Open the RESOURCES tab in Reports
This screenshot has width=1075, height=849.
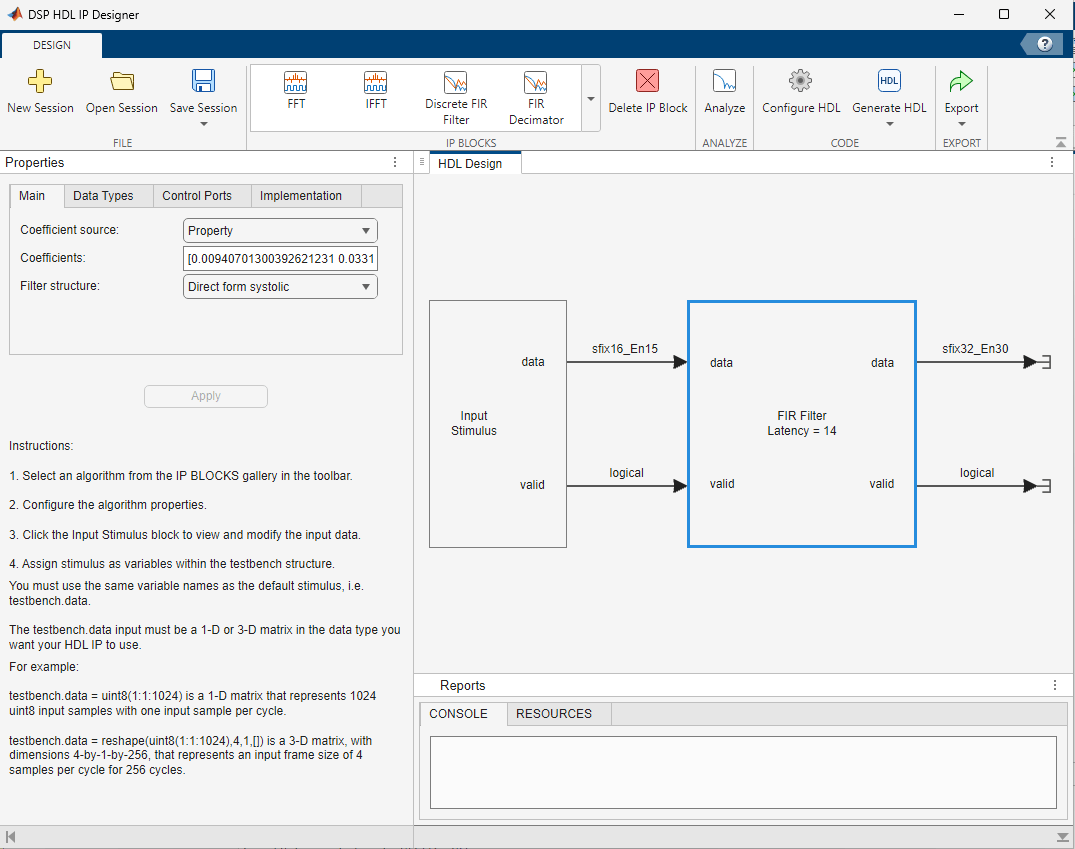(x=557, y=713)
